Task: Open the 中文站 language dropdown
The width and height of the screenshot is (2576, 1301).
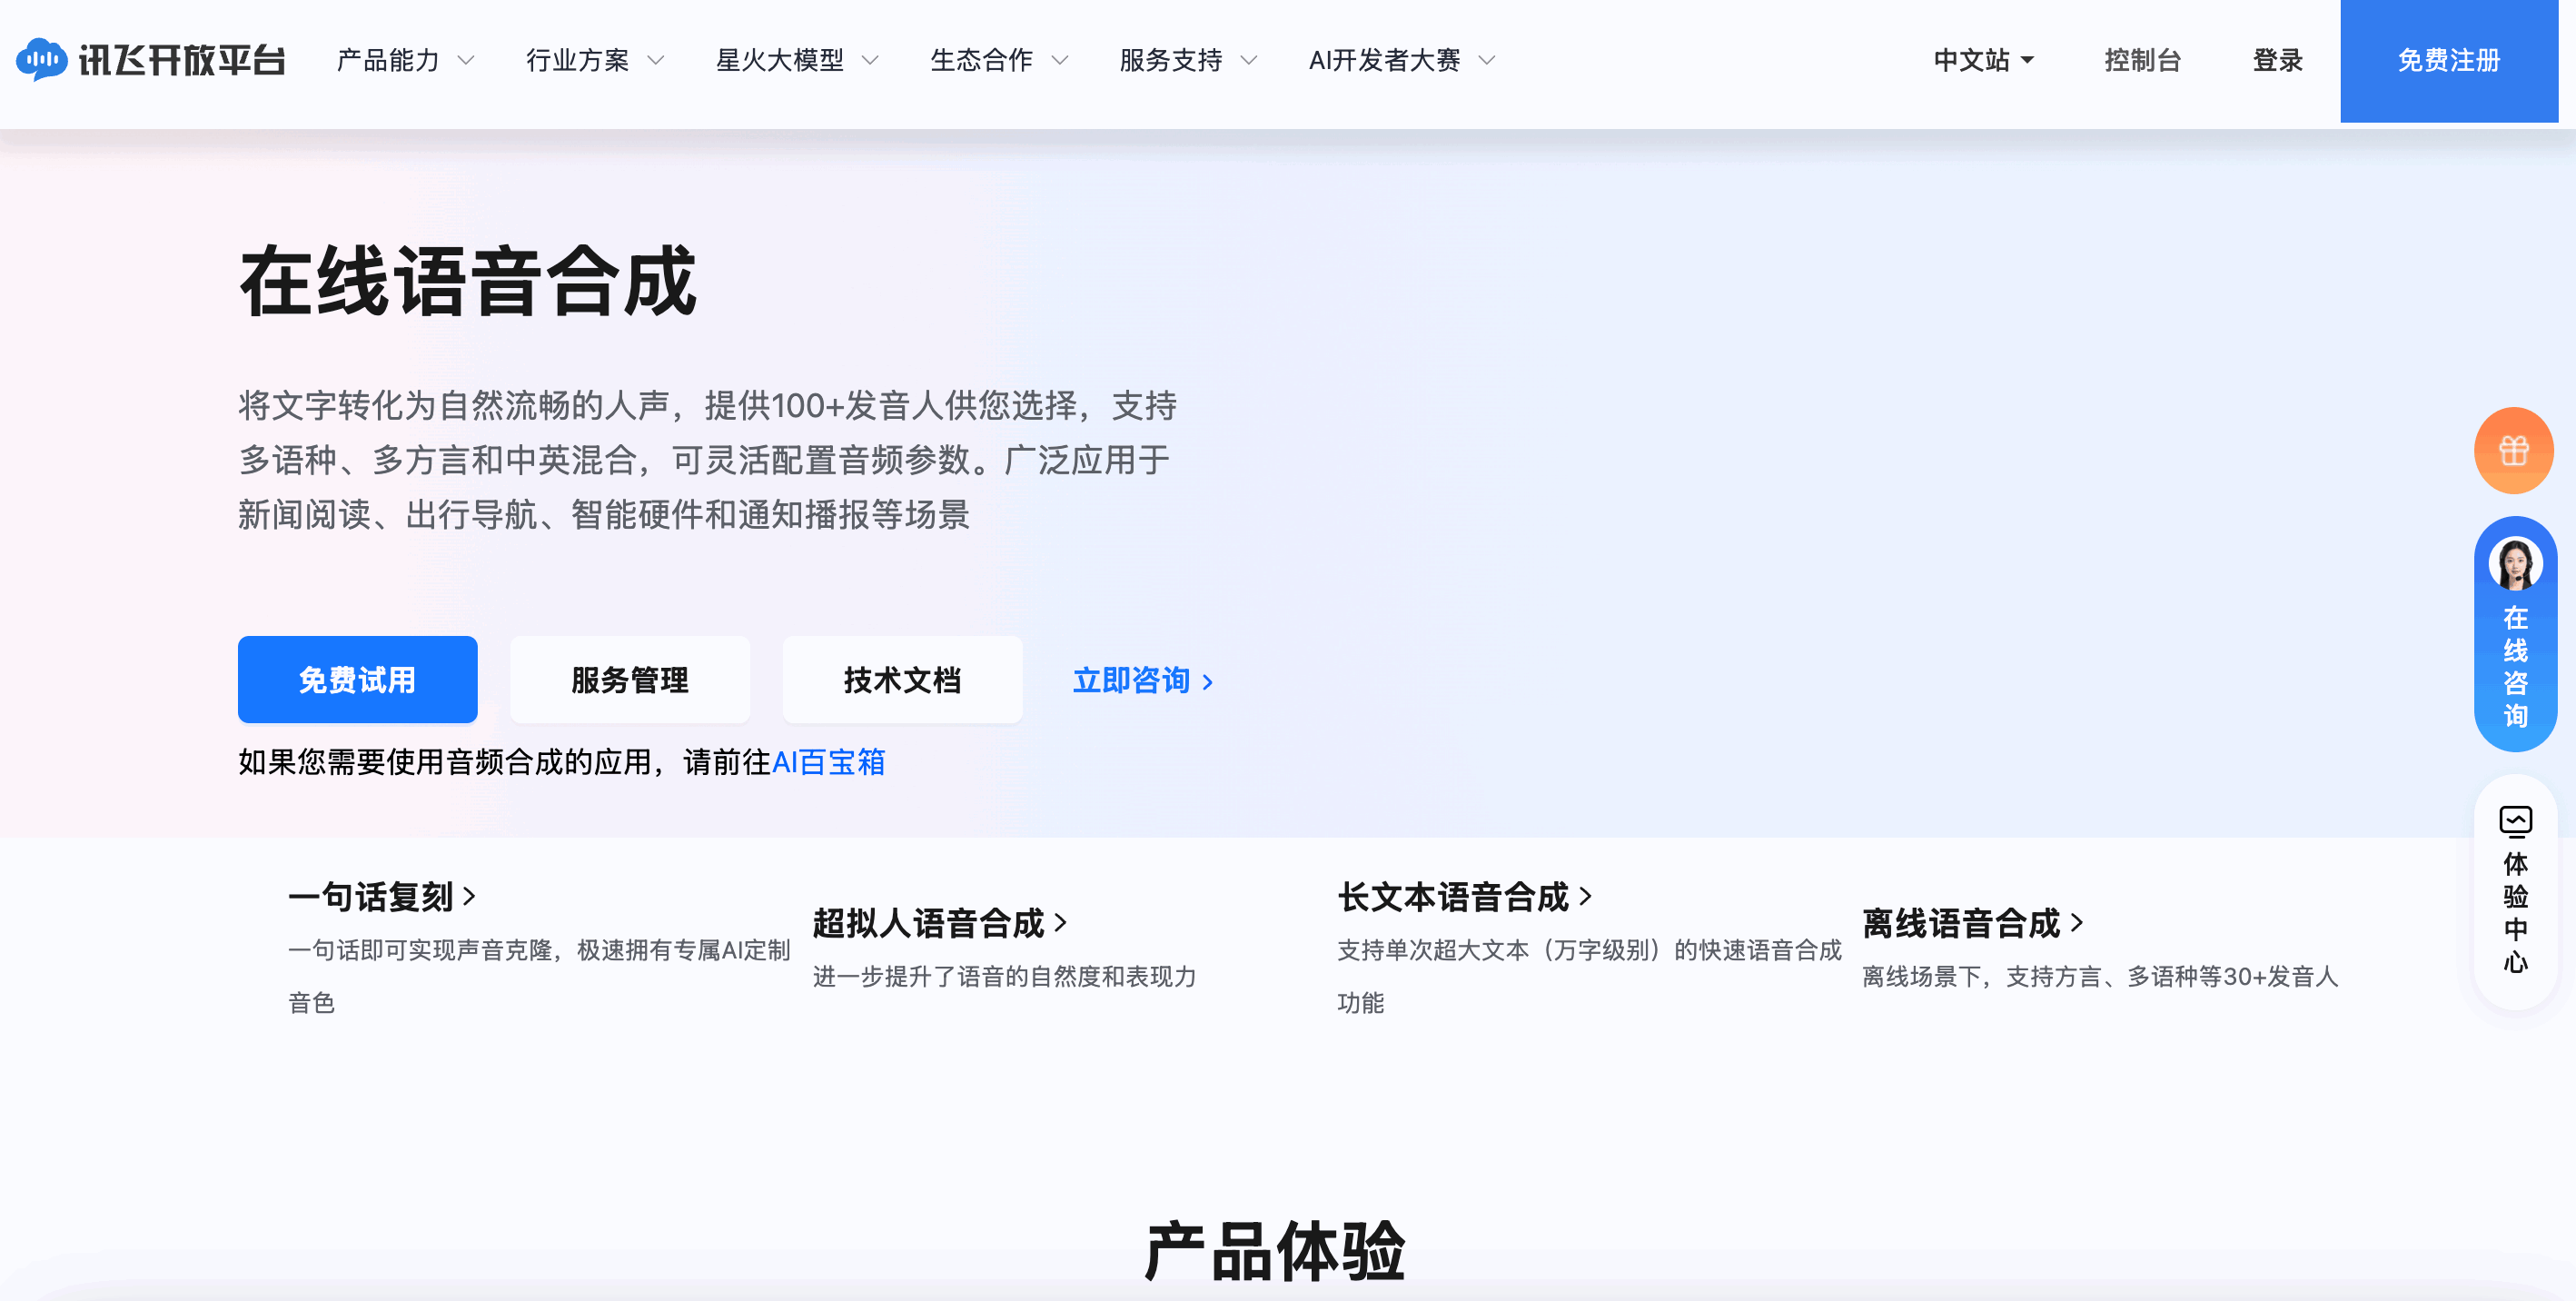Action: [x=1983, y=60]
